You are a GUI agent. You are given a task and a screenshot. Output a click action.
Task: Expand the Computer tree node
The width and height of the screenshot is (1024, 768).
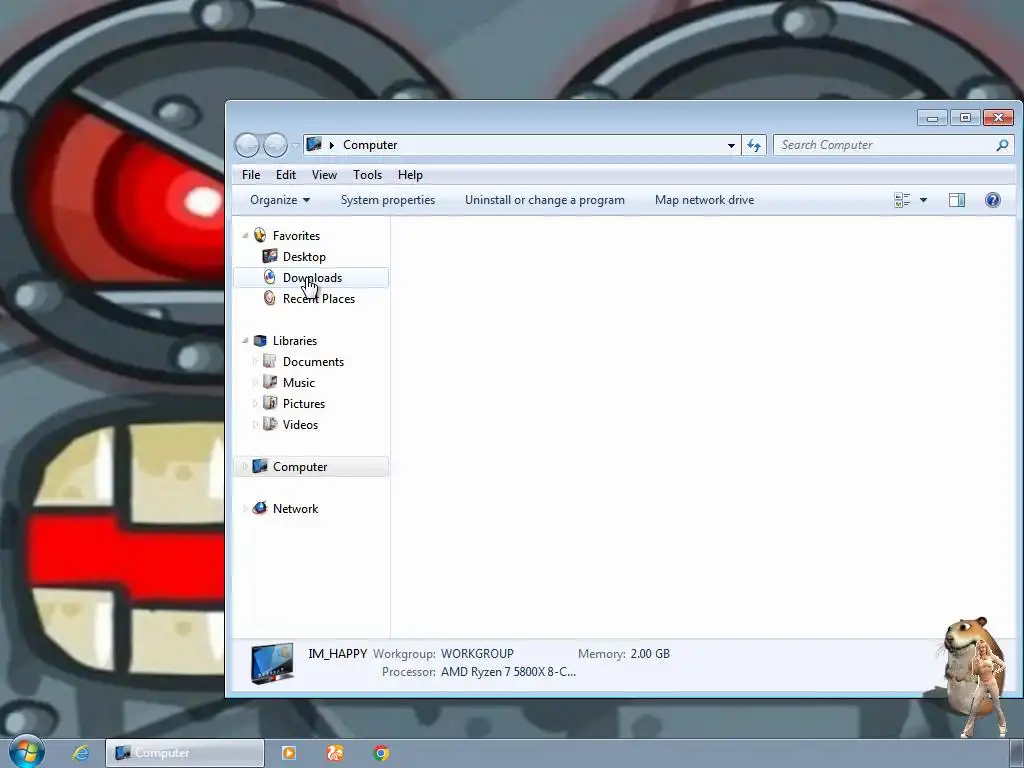245,466
